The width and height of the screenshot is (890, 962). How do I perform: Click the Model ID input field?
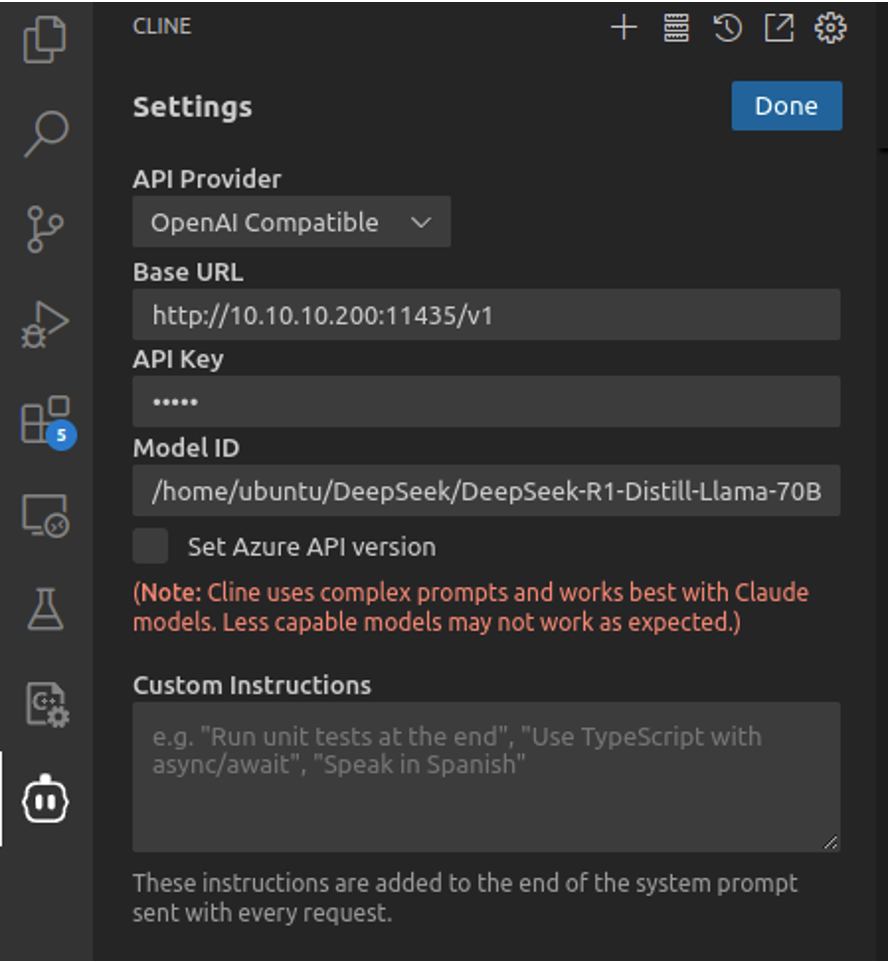coord(486,491)
